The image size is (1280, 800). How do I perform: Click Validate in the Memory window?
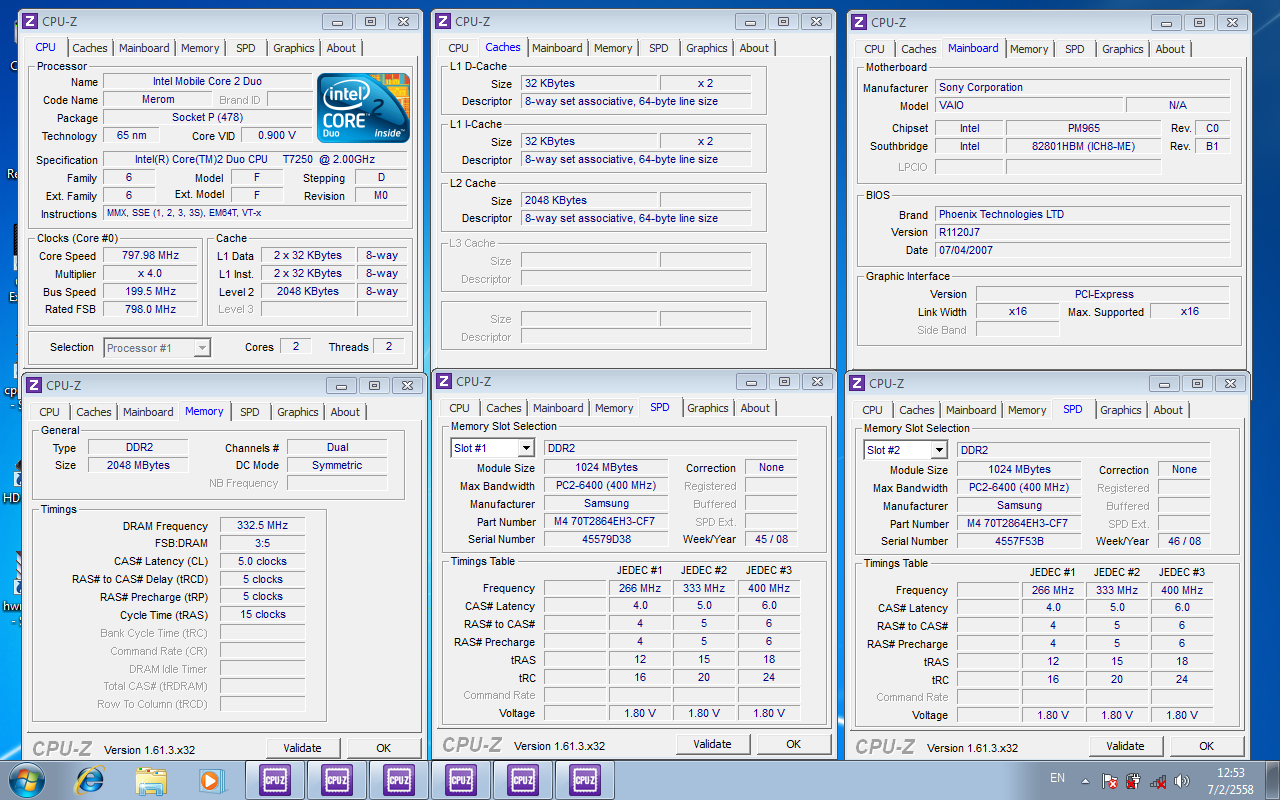click(302, 748)
